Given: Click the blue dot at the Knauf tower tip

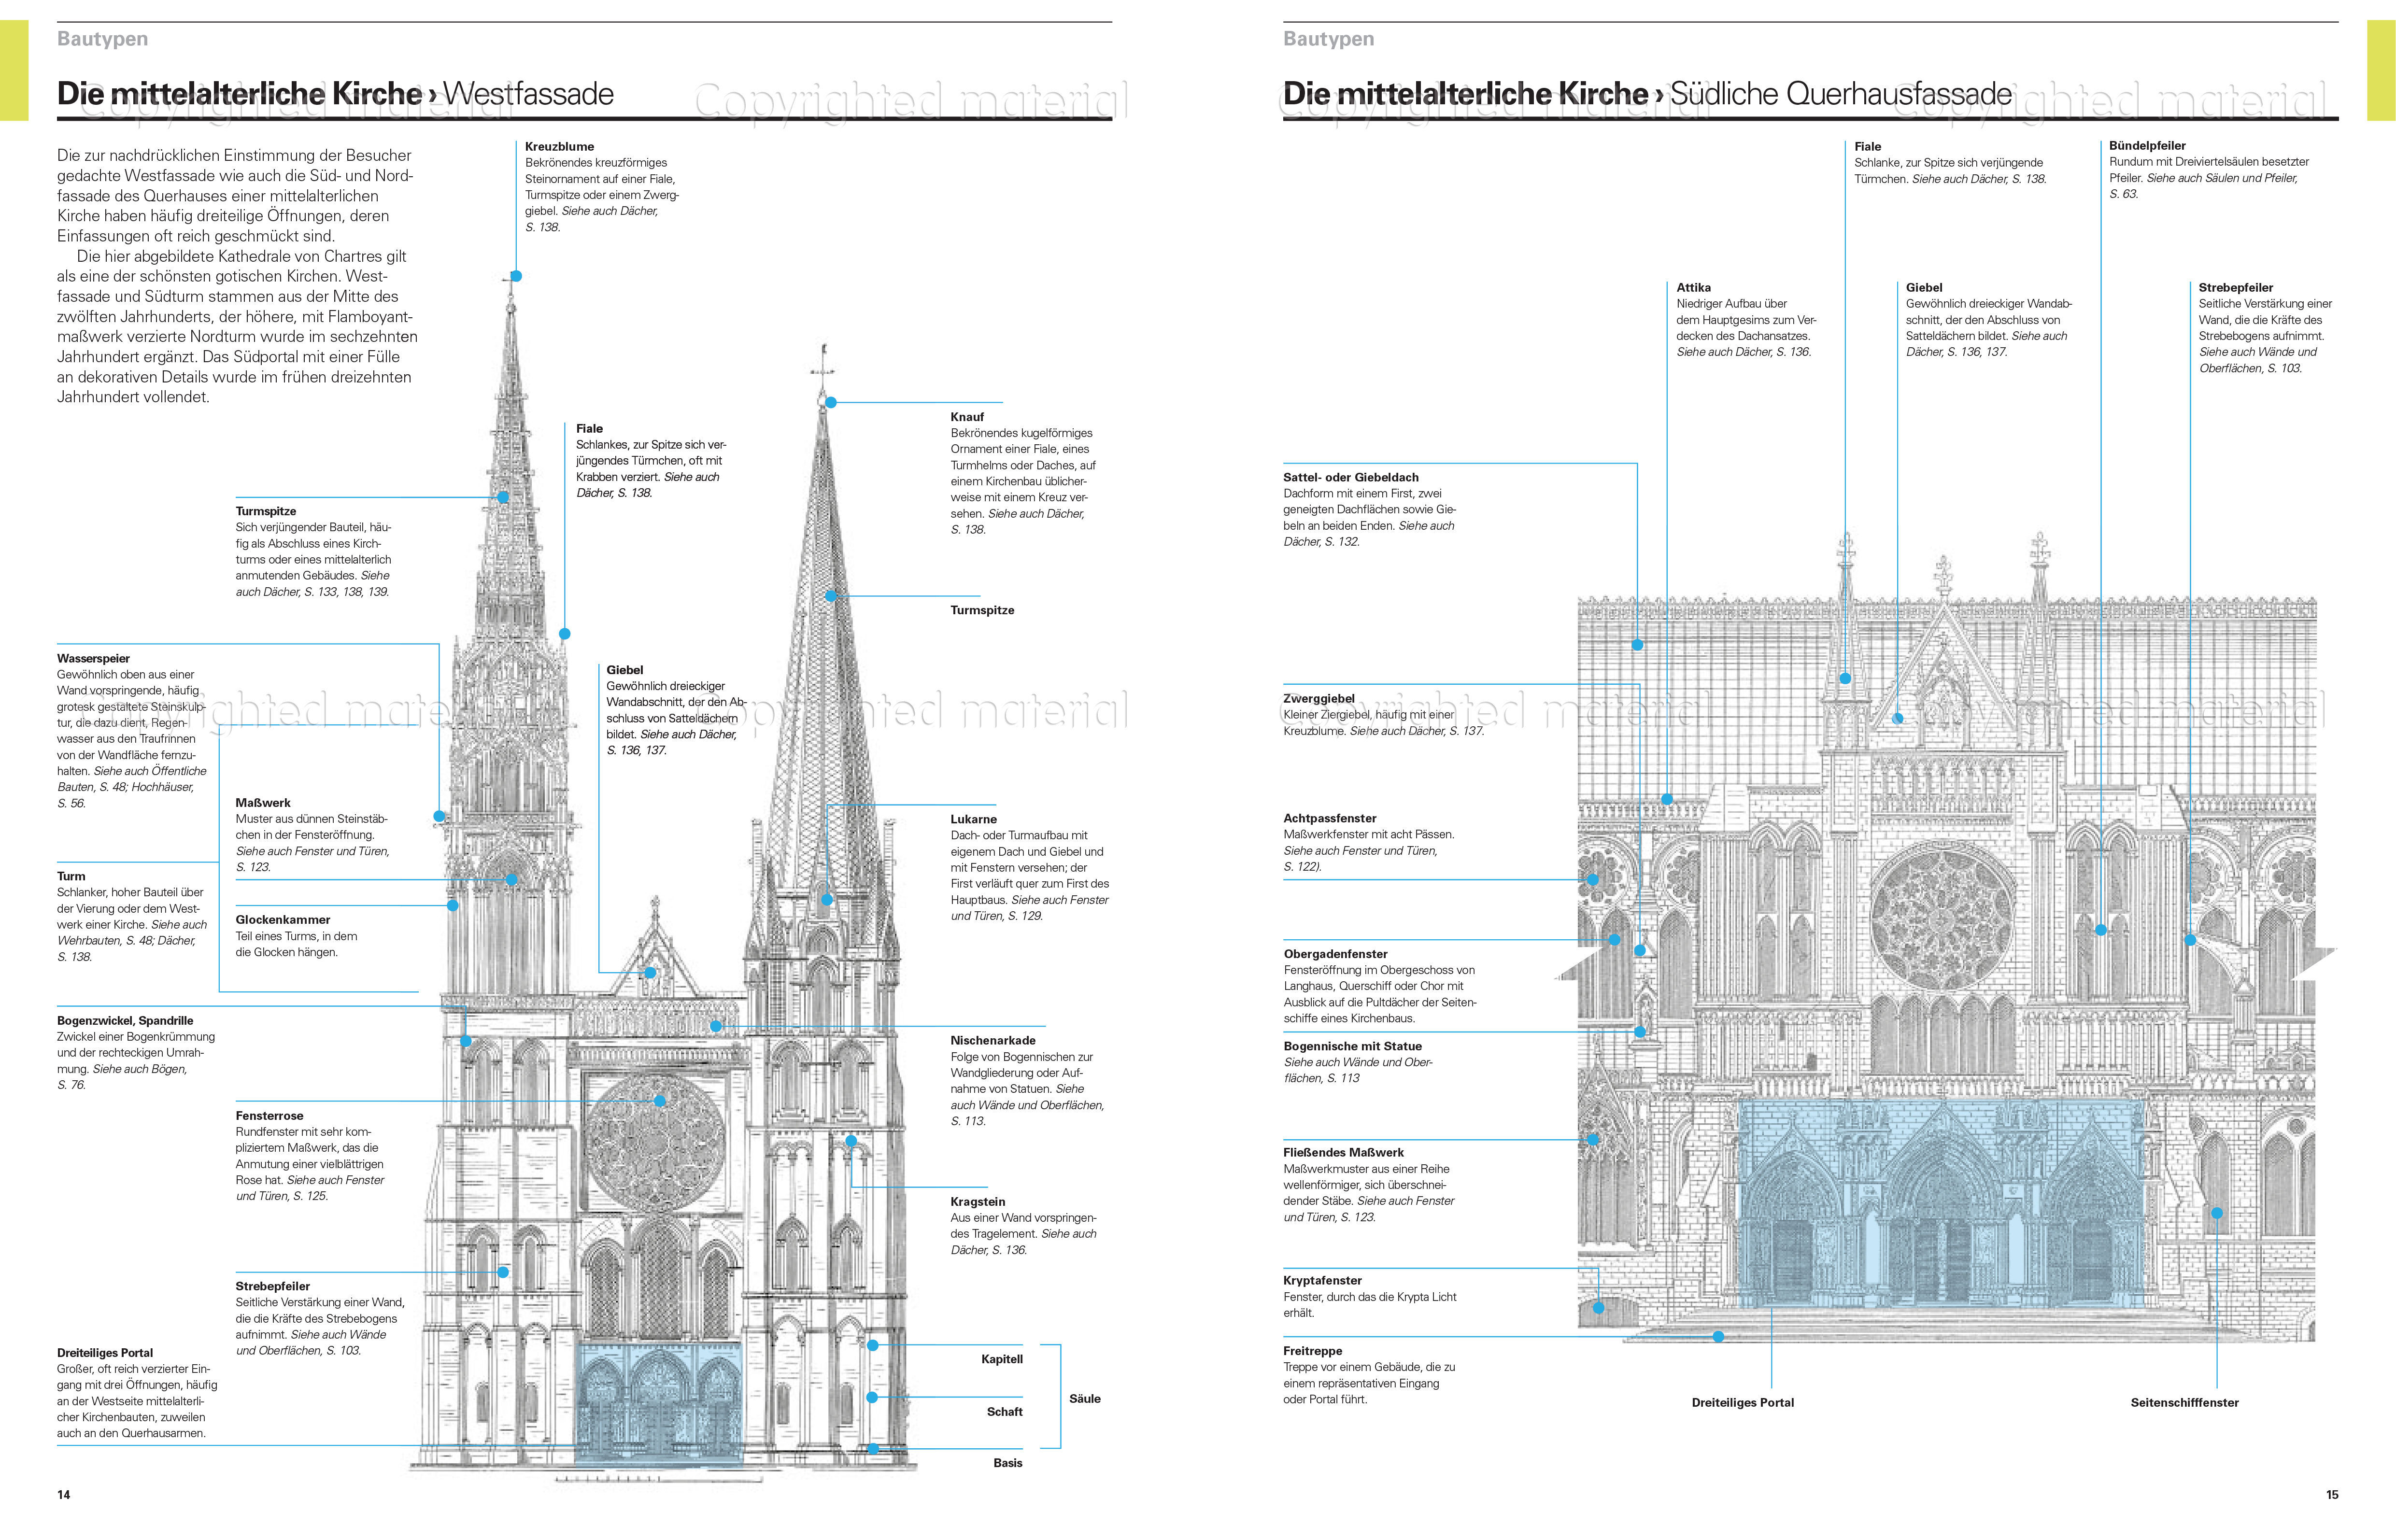Looking at the screenshot, I should [830, 402].
